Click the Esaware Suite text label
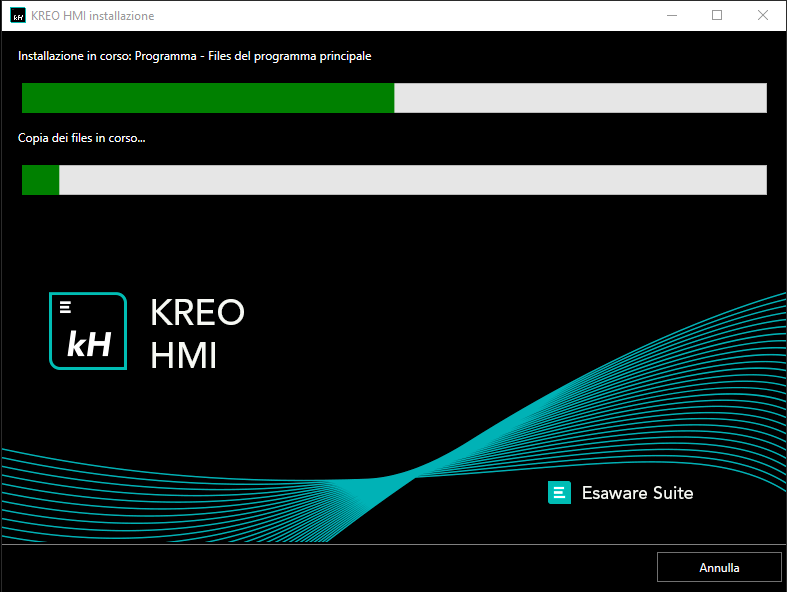This screenshot has height=592, width=787. coord(637,493)
